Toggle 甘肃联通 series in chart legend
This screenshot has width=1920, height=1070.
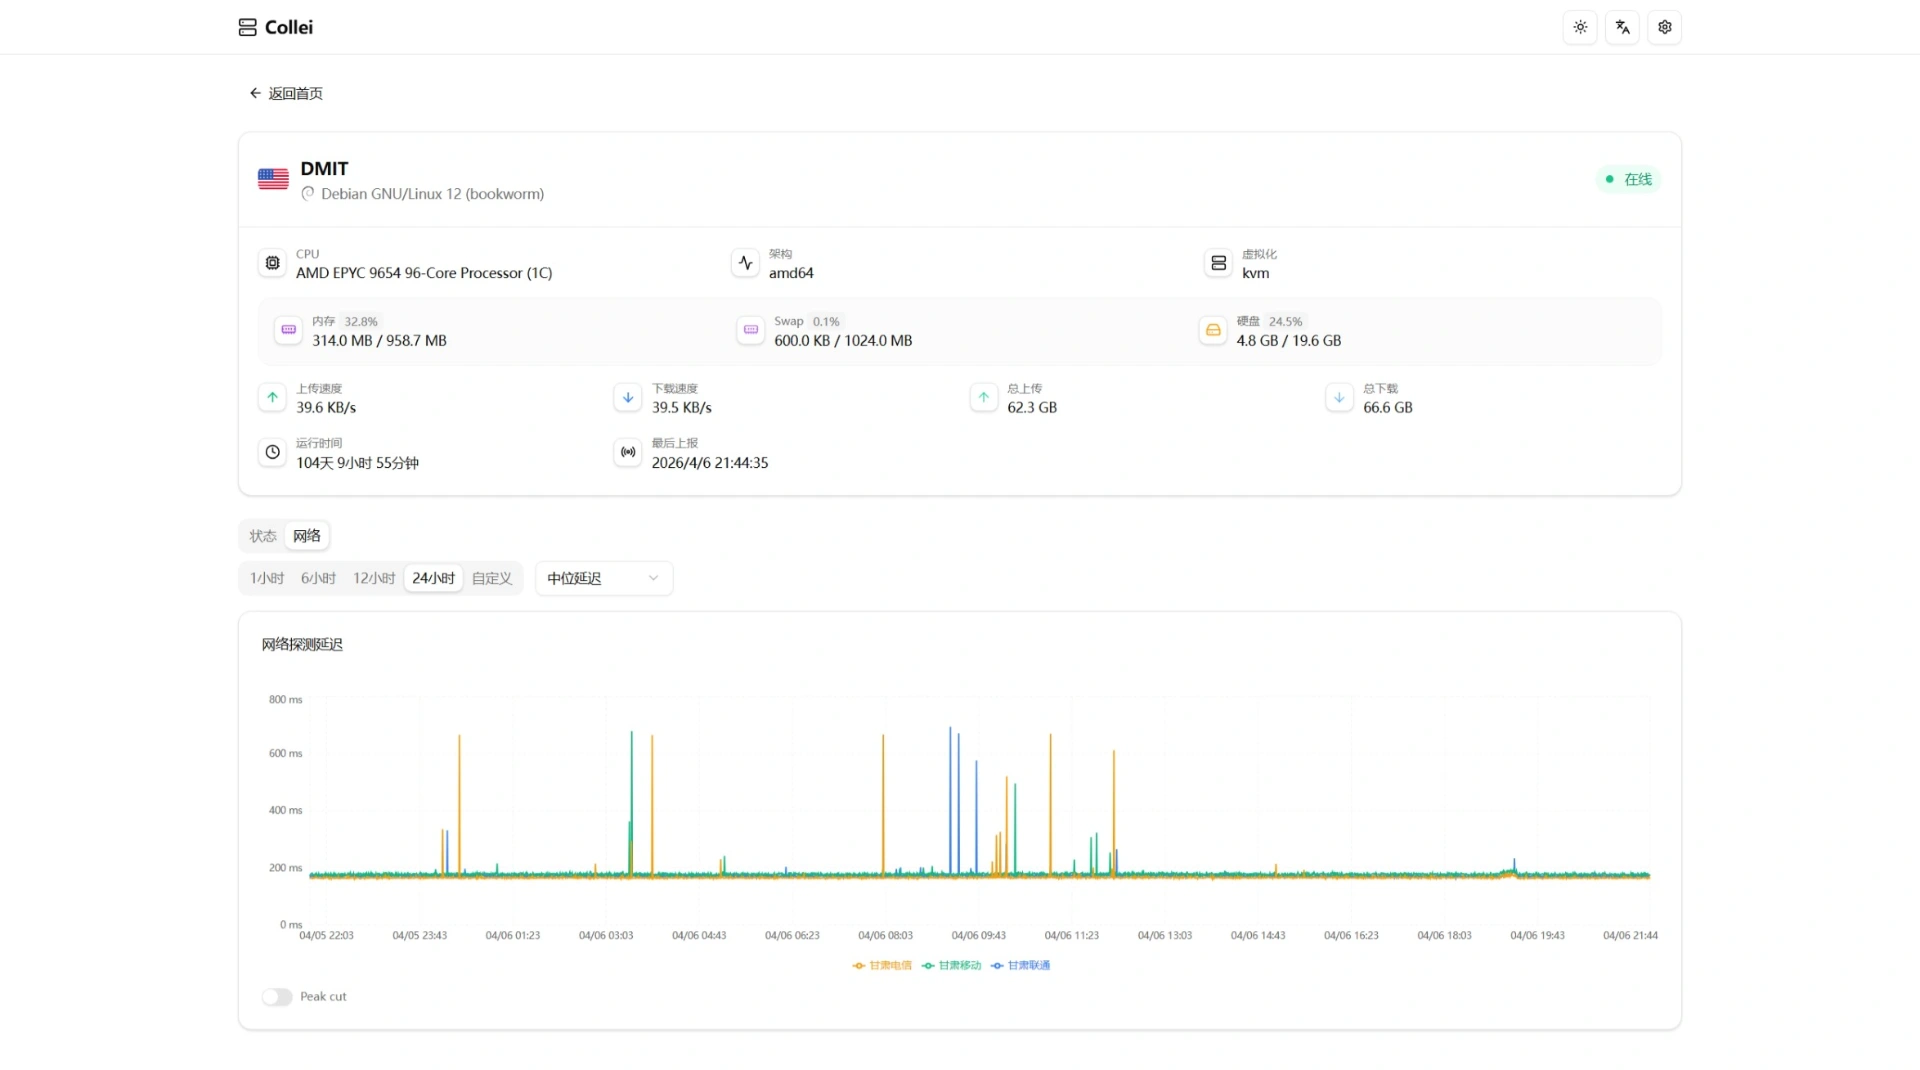1020,966
